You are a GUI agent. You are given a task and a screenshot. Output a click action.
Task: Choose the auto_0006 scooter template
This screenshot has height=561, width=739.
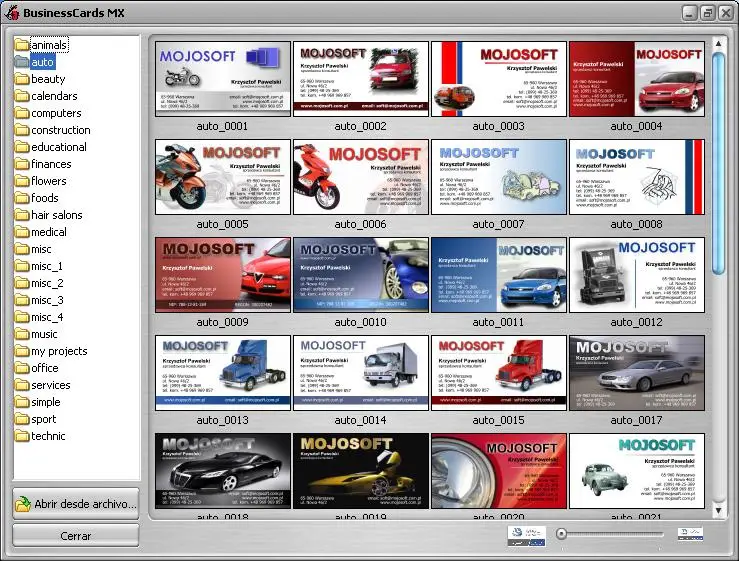click(x=361, y=177)
